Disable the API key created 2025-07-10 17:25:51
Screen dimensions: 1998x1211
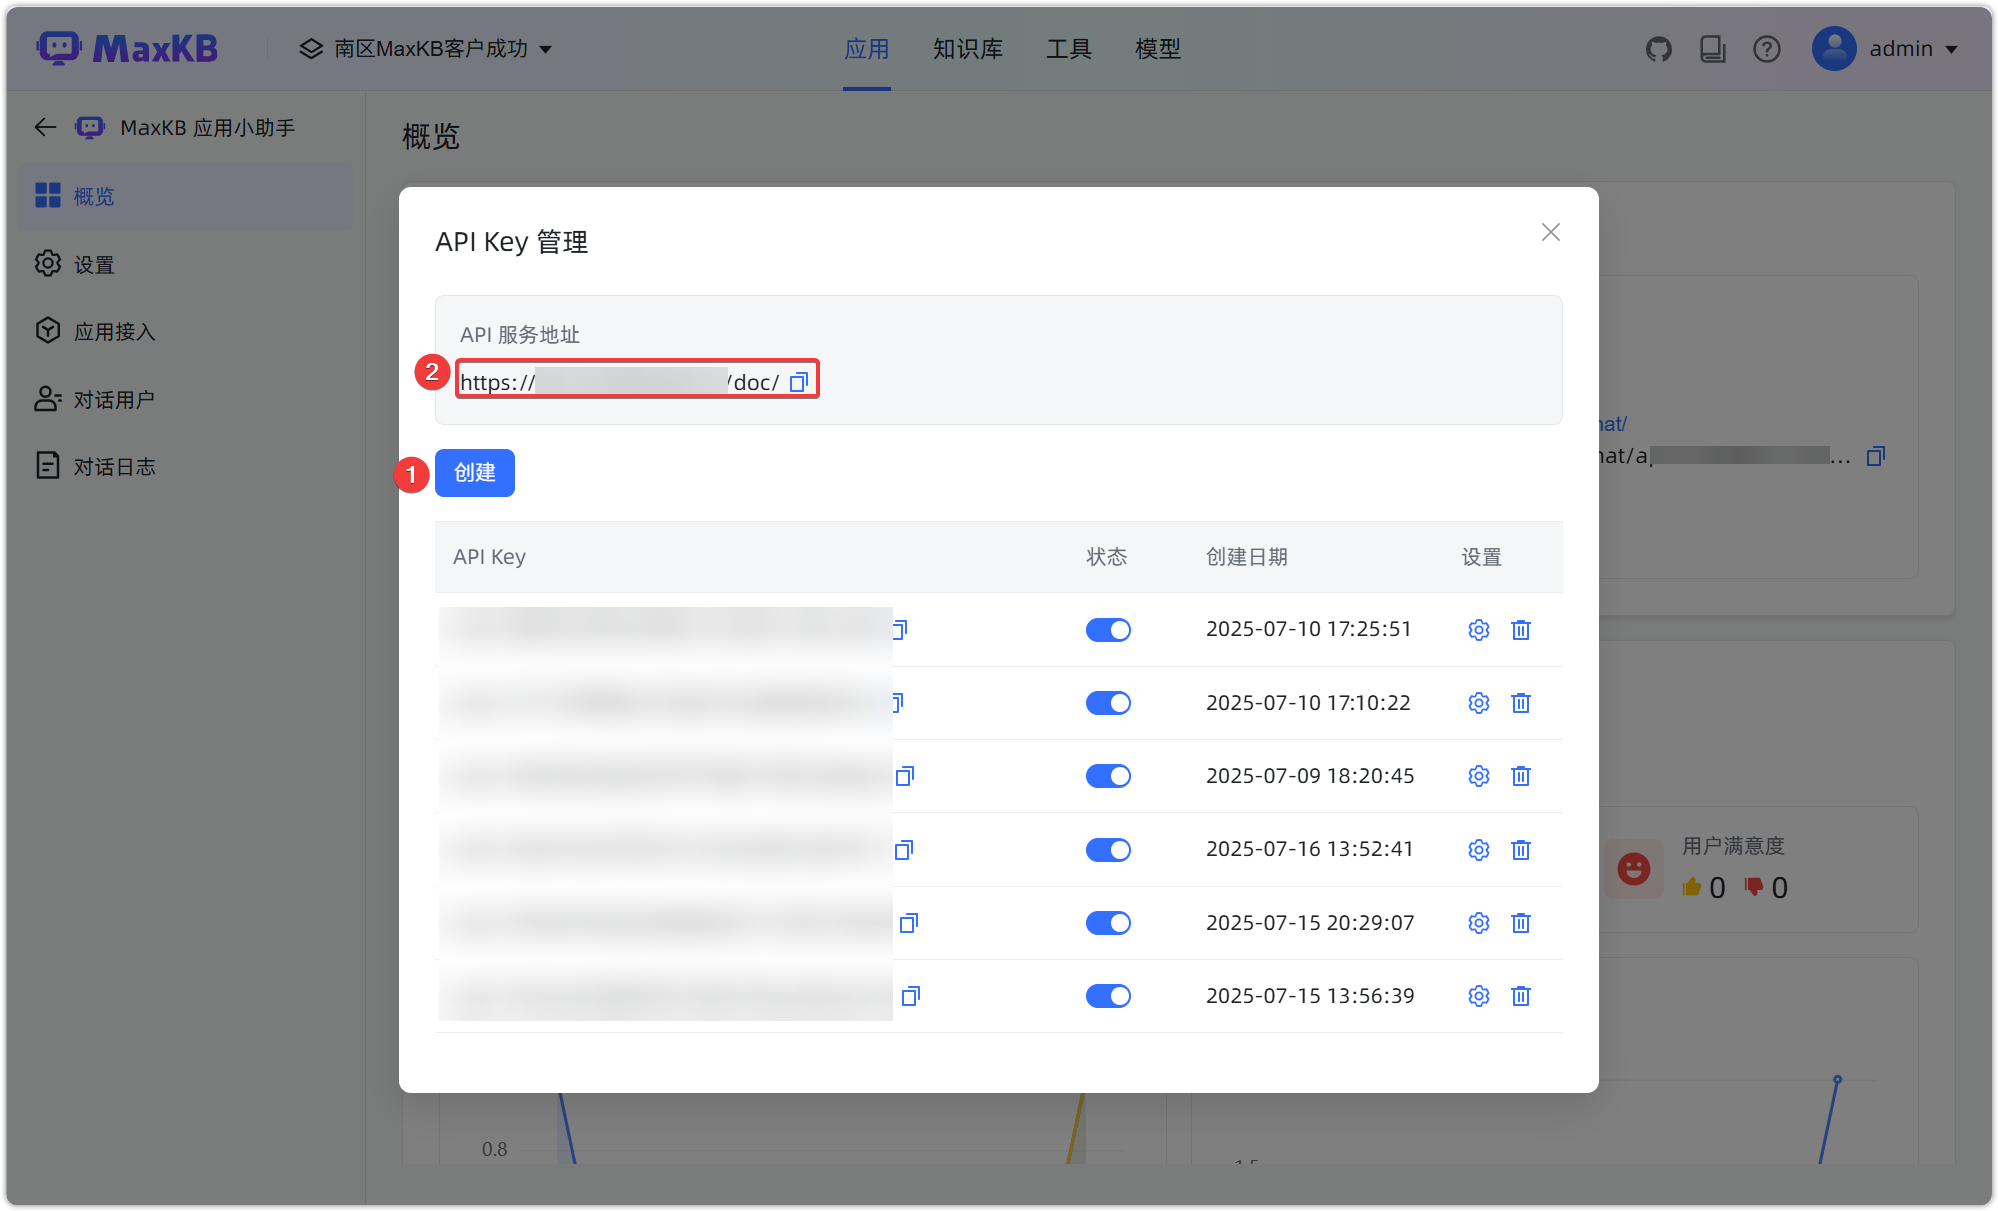tap(1108, 630)
